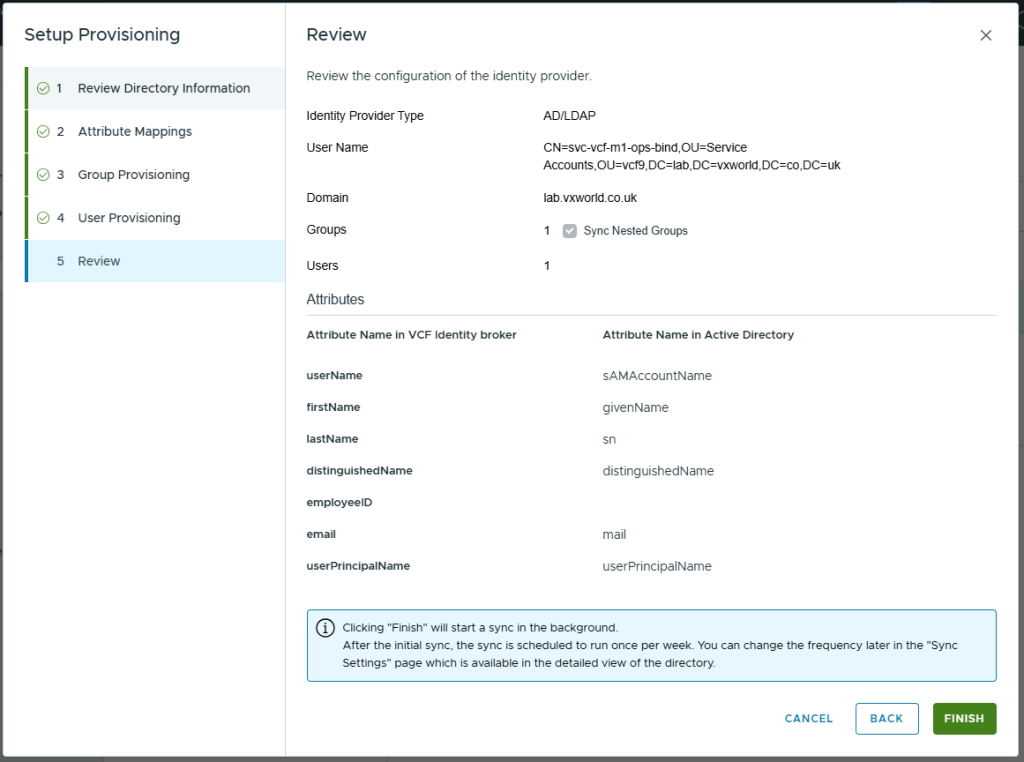The width and height of the screenshot is (1024, 762).
Task: Click the green checkmark icon for step 1
Action: point(43,88)
